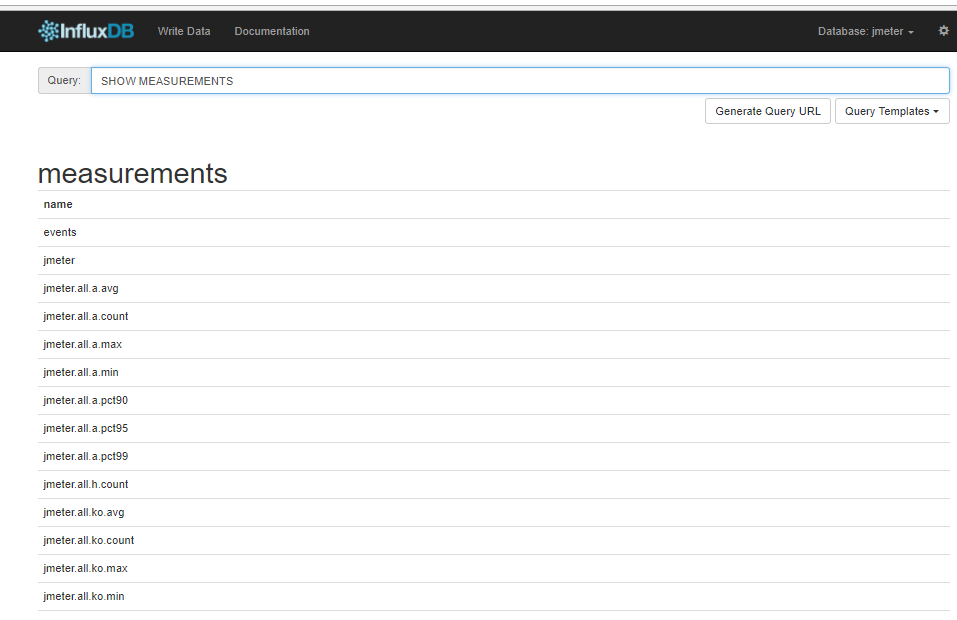957x620 pixels.
Task: Select the jmeter.all.a.min row
Action: pos(494,373)
